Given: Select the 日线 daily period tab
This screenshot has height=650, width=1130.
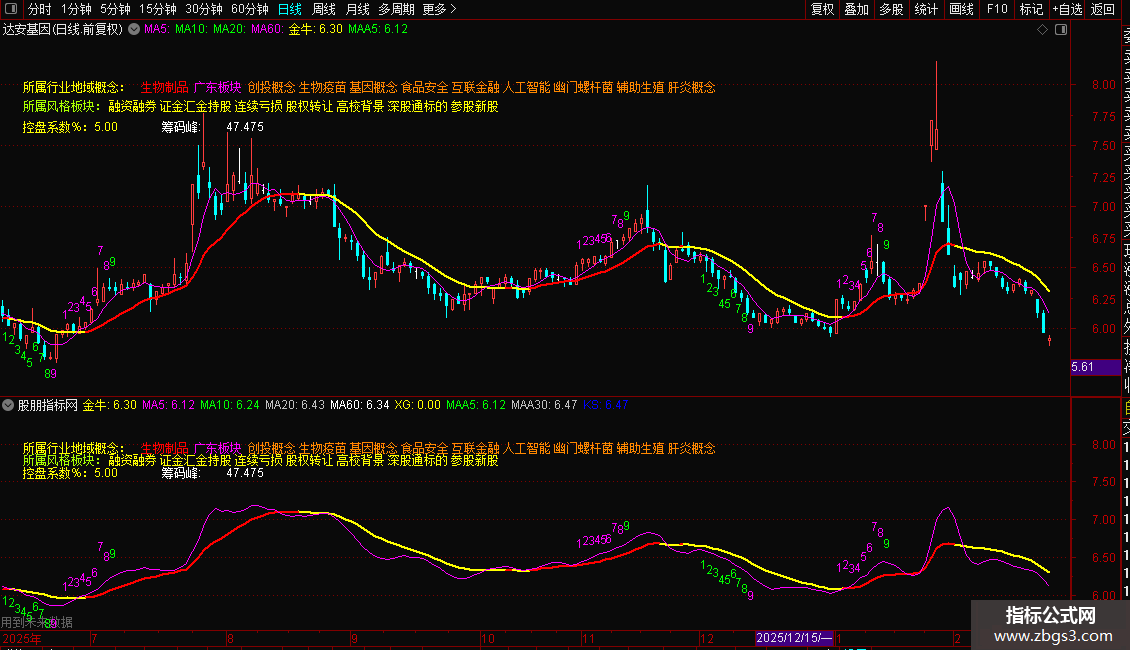Looking at the screenshot, I should pos(290,9).
